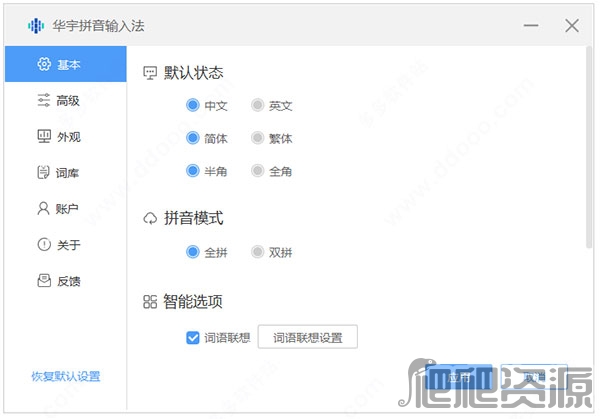This screenshot has width=600, height=419.
Task: Choose 繁体 traditional Chinese option
Action: pos(258,138)
